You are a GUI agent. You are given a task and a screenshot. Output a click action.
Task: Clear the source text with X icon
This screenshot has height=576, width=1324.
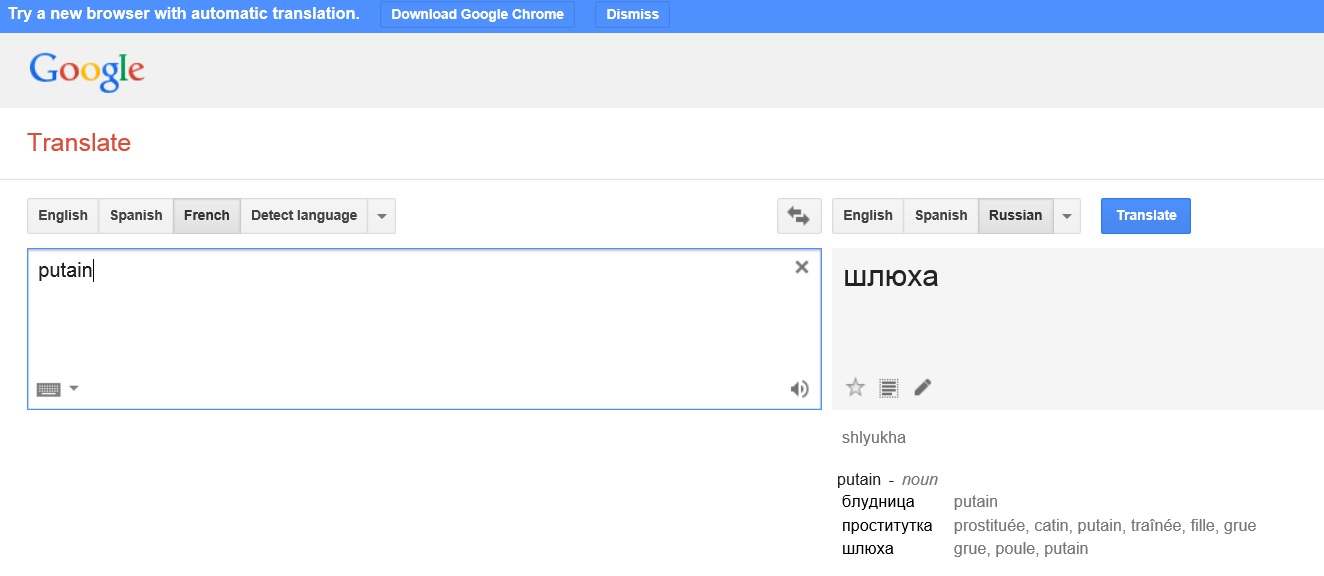(x=801, y=267)
